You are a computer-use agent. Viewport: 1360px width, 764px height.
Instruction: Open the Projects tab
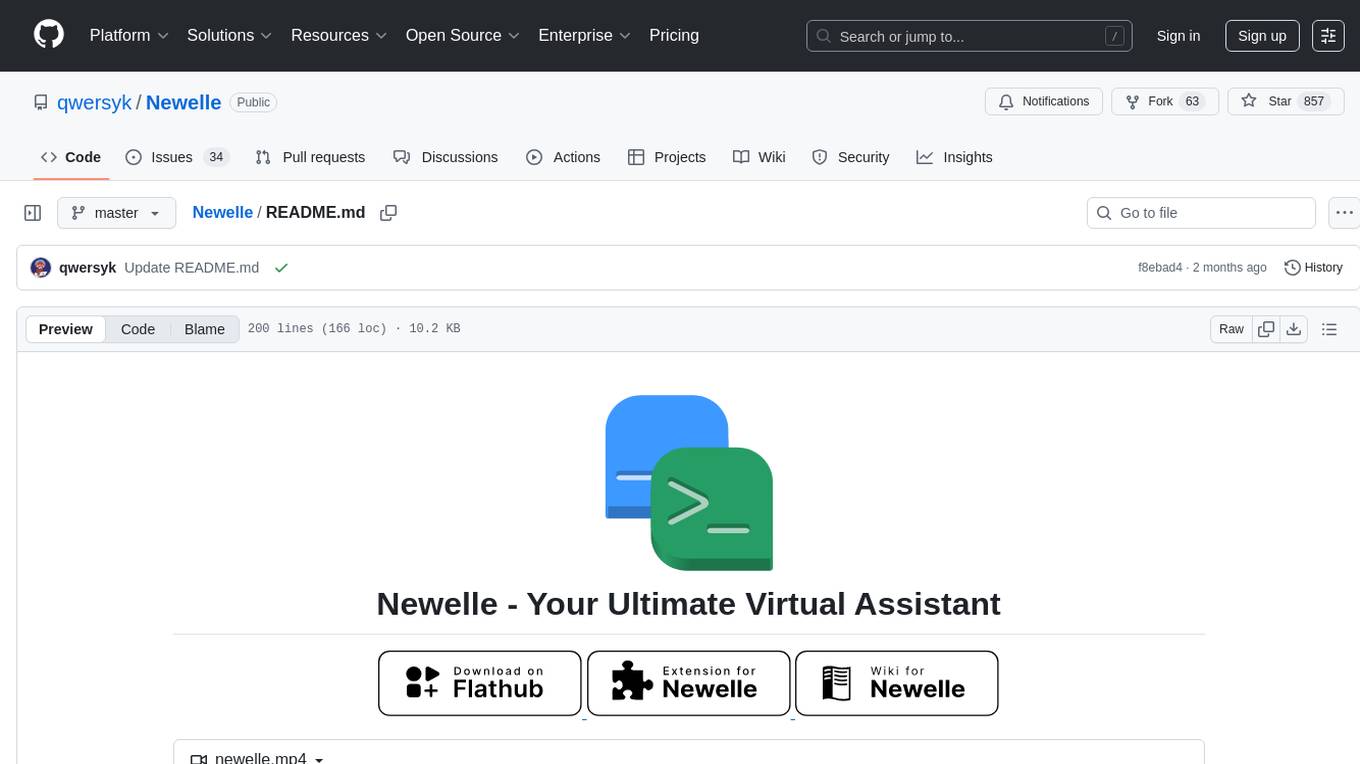coord(667,157)
